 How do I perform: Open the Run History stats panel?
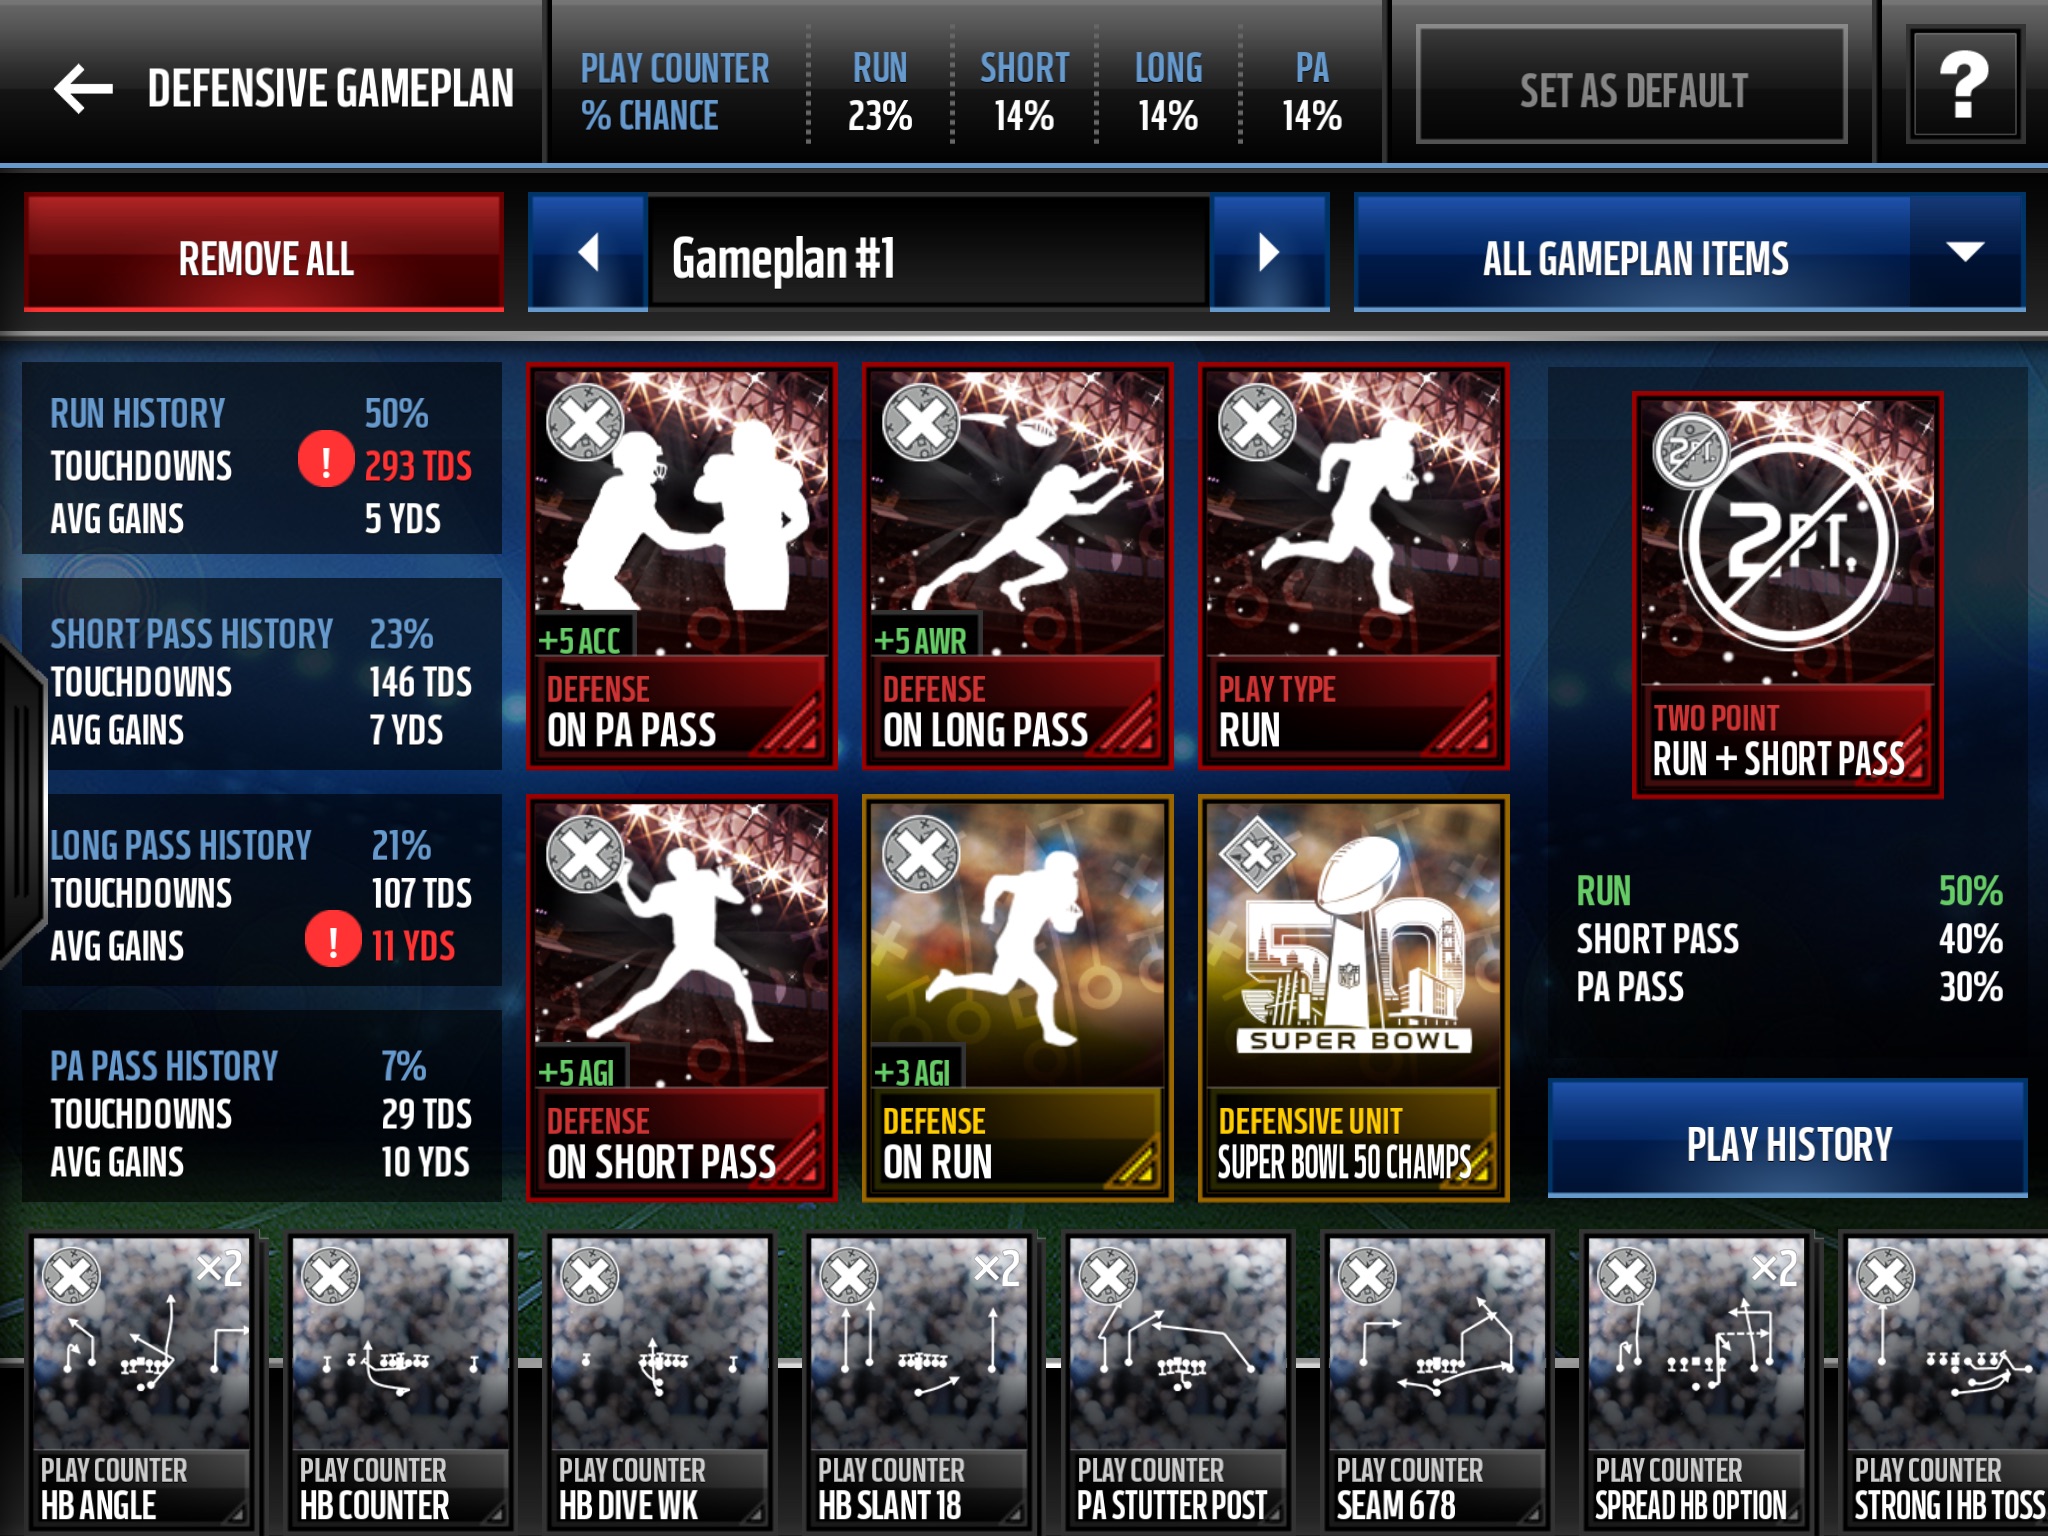tap(262, 458)
